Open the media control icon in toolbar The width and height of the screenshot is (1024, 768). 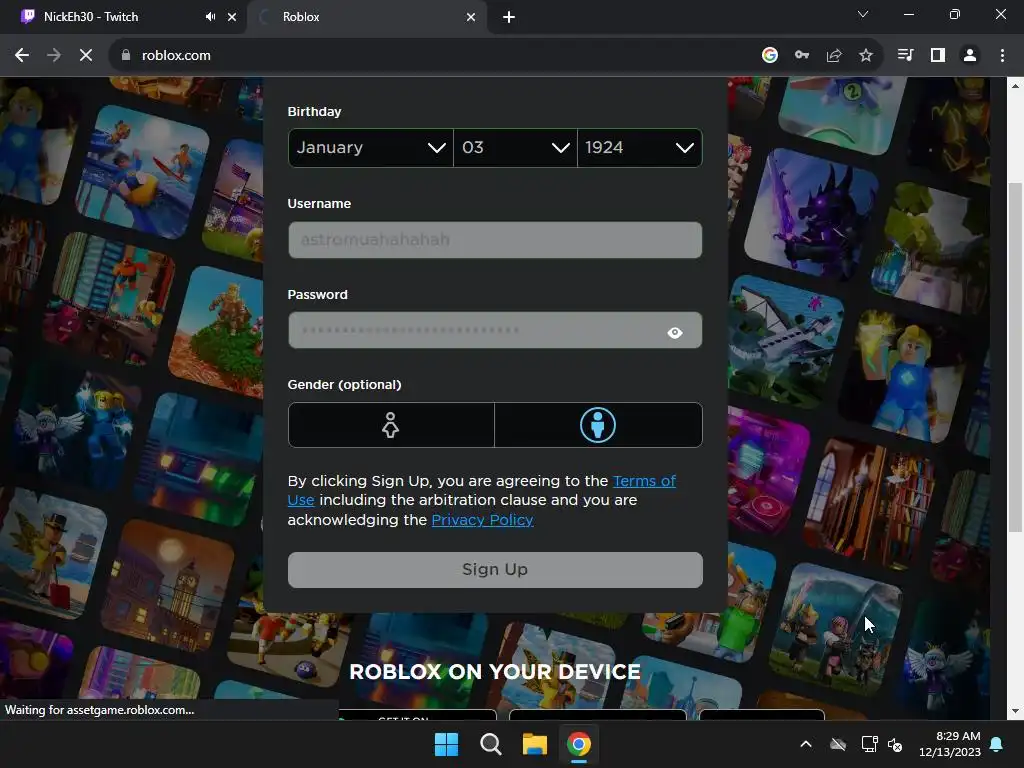click(906, 56)
